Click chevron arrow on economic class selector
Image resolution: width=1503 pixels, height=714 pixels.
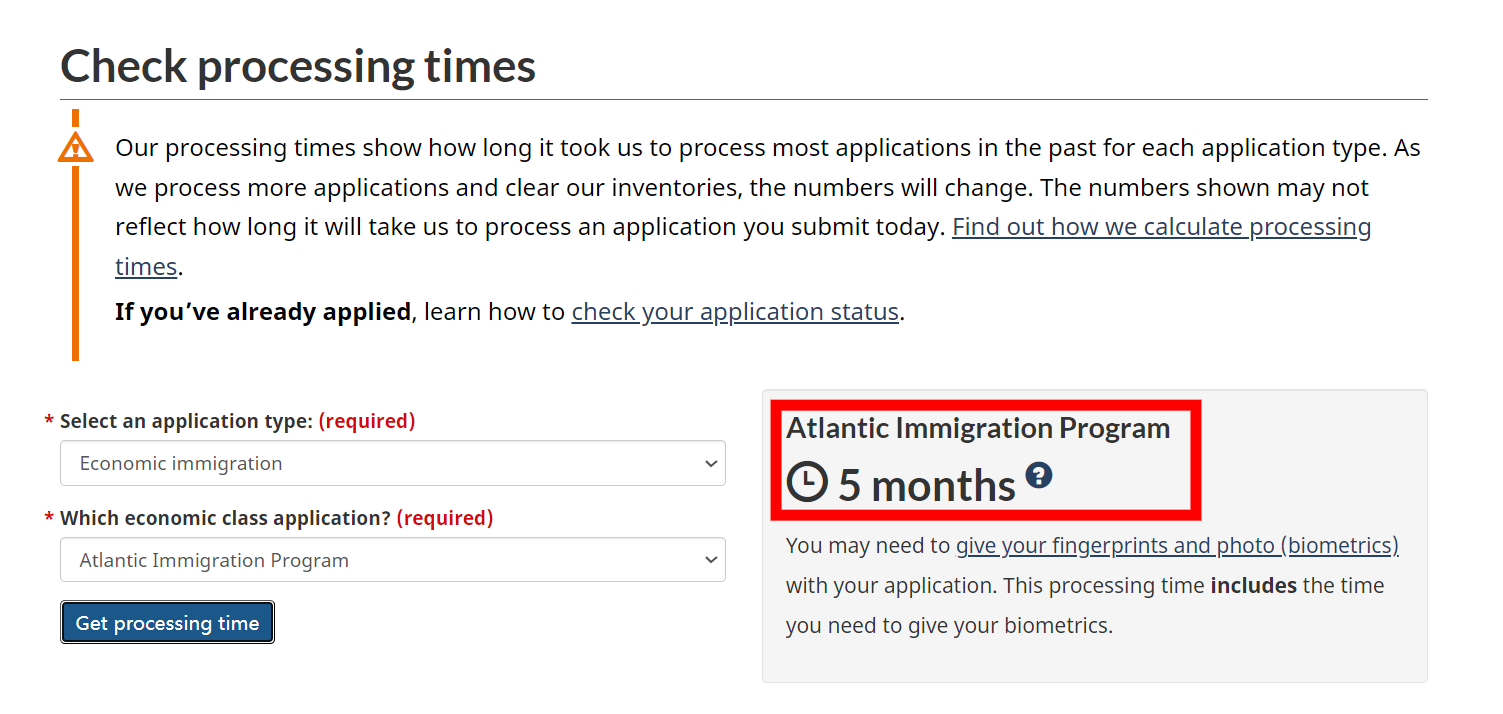pos(711,560)
